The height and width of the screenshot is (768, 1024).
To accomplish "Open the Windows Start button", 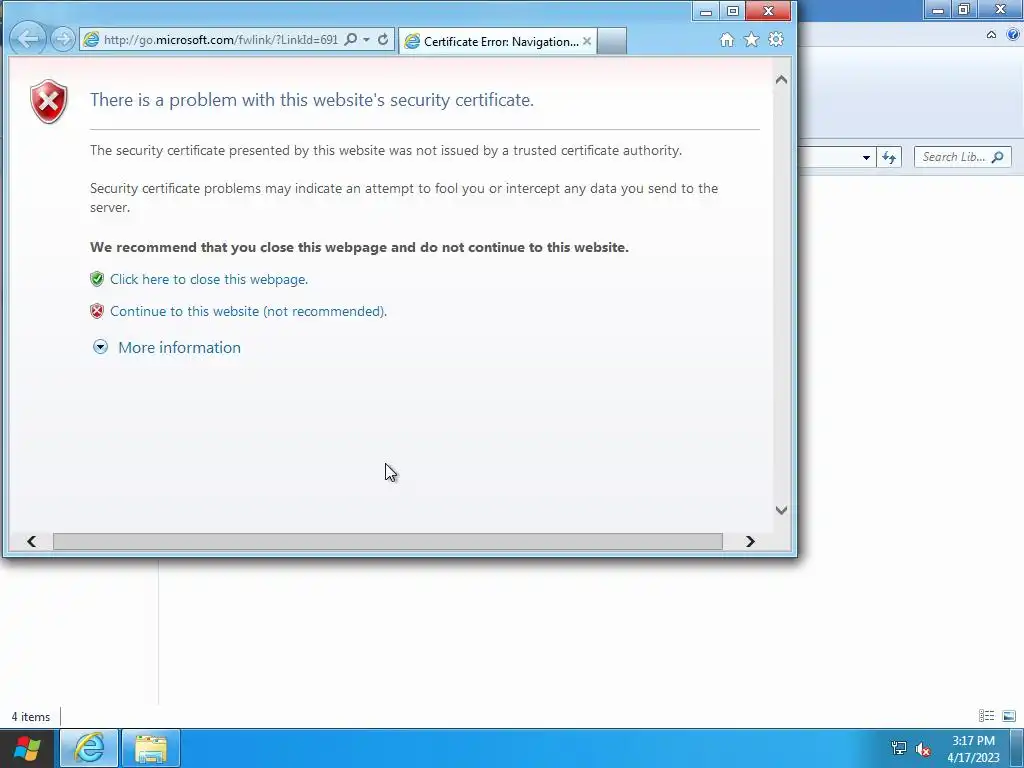I will (x=27, y=748).
